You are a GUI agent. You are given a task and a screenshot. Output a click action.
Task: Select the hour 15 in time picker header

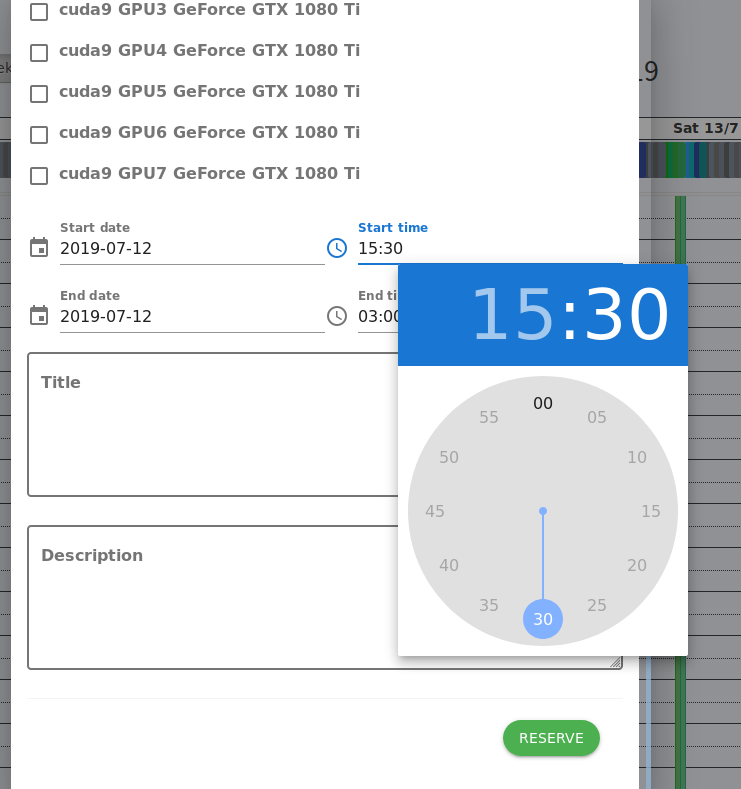[x=514, y=313]
